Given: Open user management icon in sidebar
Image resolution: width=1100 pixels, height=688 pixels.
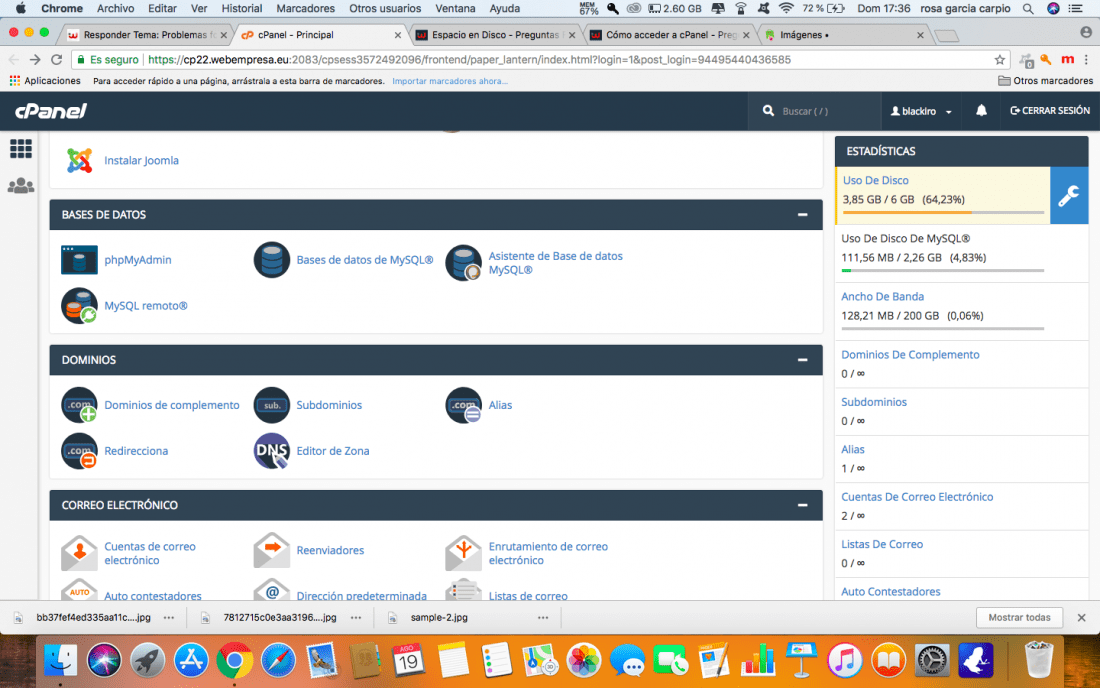Looking at the screenshot, I should (20, 186).
